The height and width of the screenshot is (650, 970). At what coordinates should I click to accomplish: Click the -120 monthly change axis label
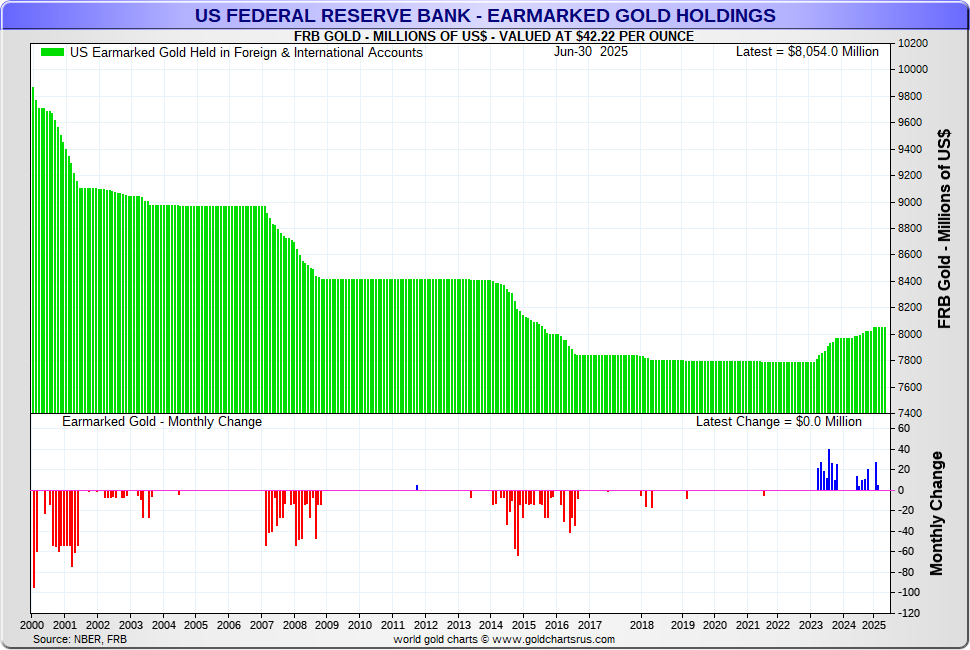(909, 614)
